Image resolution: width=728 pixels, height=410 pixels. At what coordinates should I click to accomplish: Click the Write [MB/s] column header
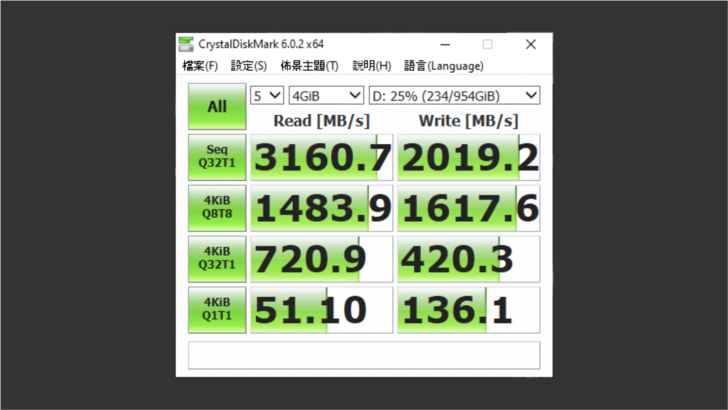tap(468, 121)
